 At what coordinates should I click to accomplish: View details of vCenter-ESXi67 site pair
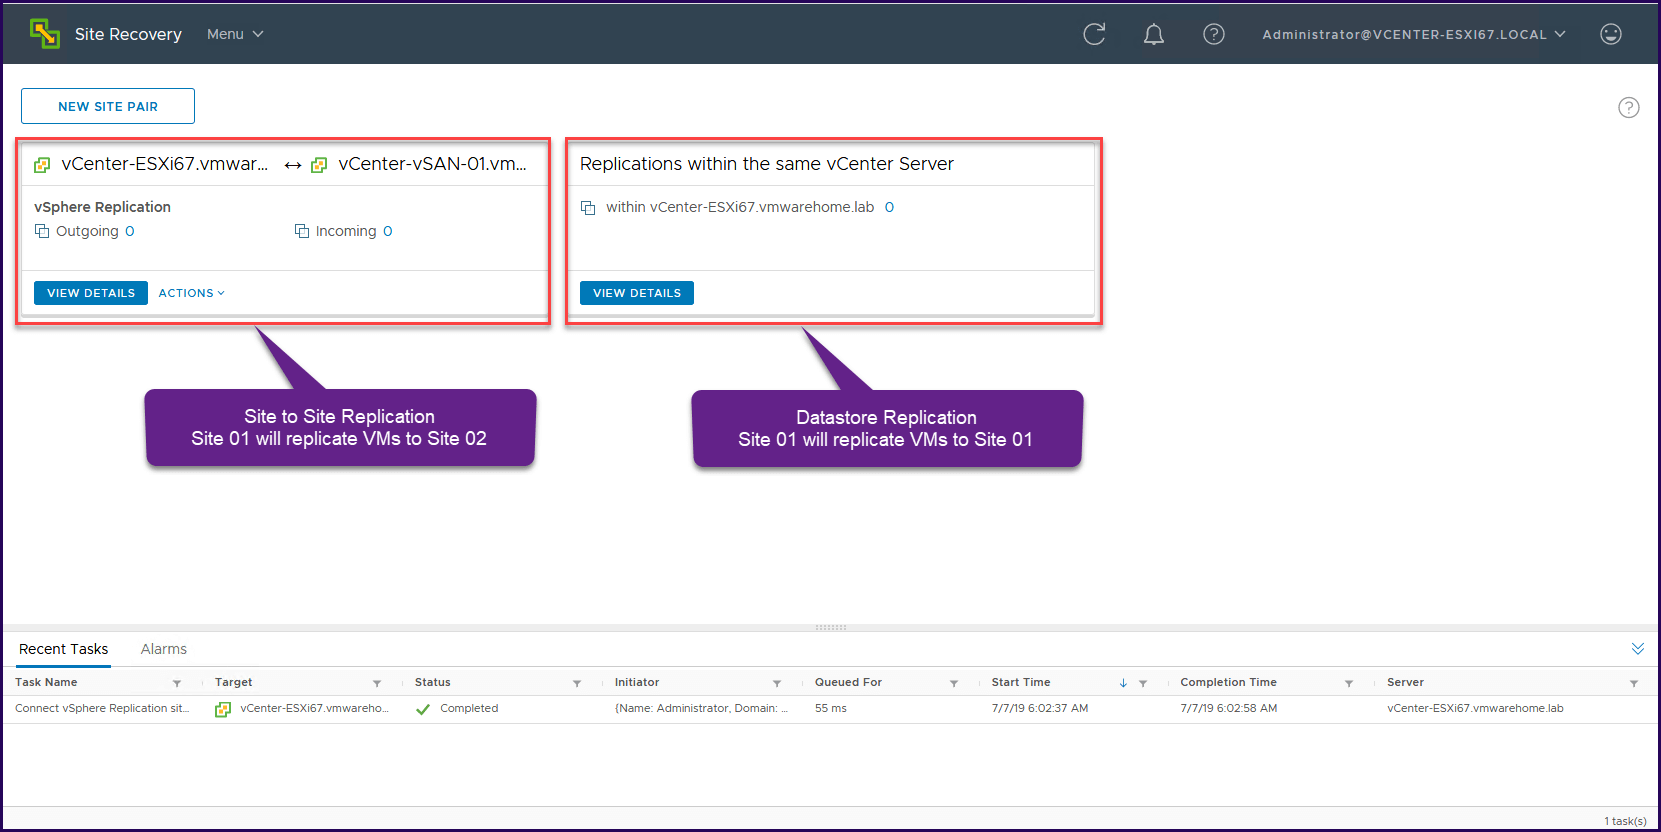point(91,293)
